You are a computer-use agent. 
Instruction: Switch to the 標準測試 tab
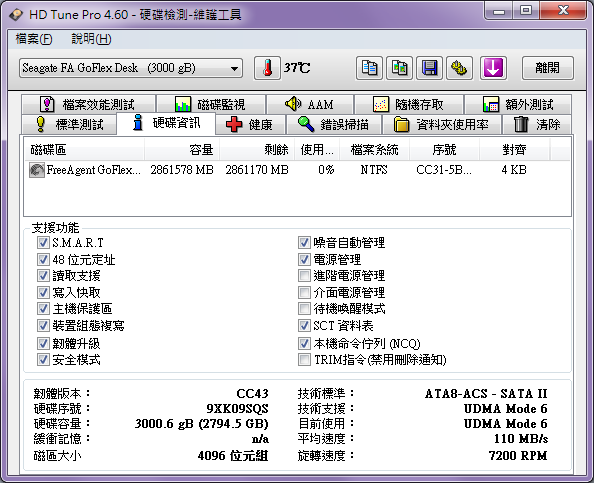click(69, 124)
